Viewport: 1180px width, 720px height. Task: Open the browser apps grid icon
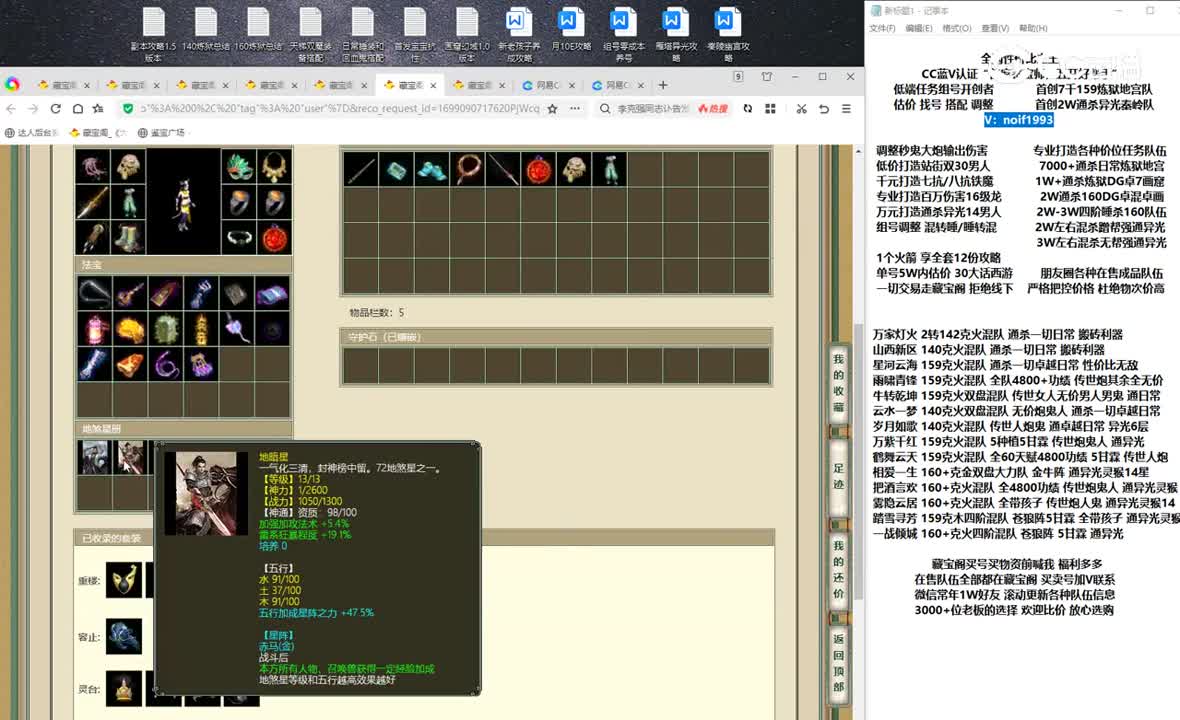click(x=770, y=109)
